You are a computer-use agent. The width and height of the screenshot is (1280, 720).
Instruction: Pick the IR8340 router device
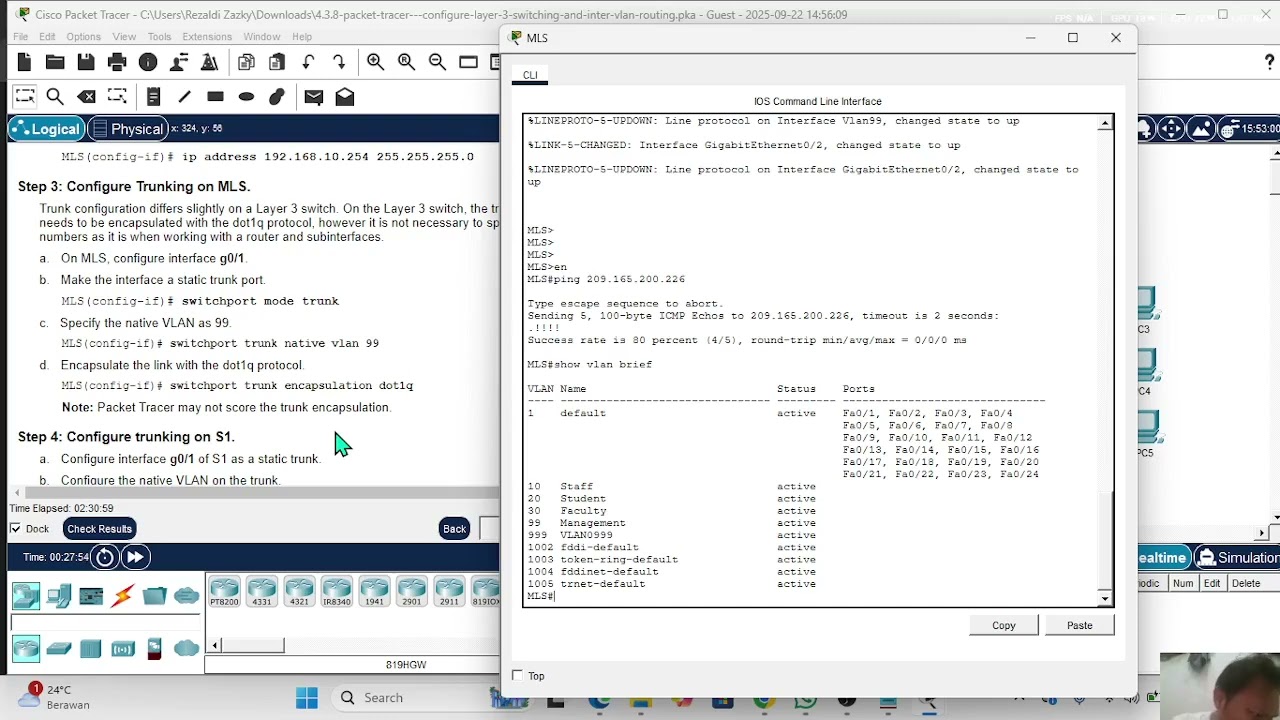click(x=337, y=592)
